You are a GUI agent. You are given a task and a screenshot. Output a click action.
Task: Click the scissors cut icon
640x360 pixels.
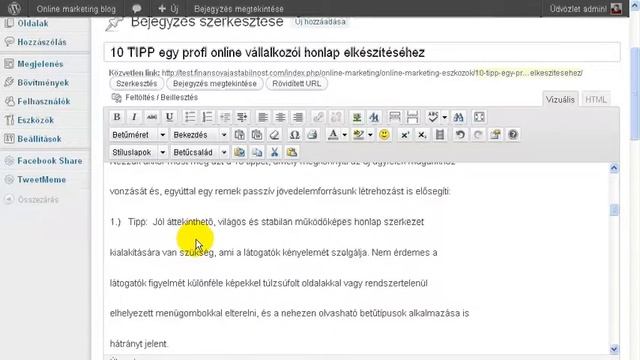coord(275,152)
